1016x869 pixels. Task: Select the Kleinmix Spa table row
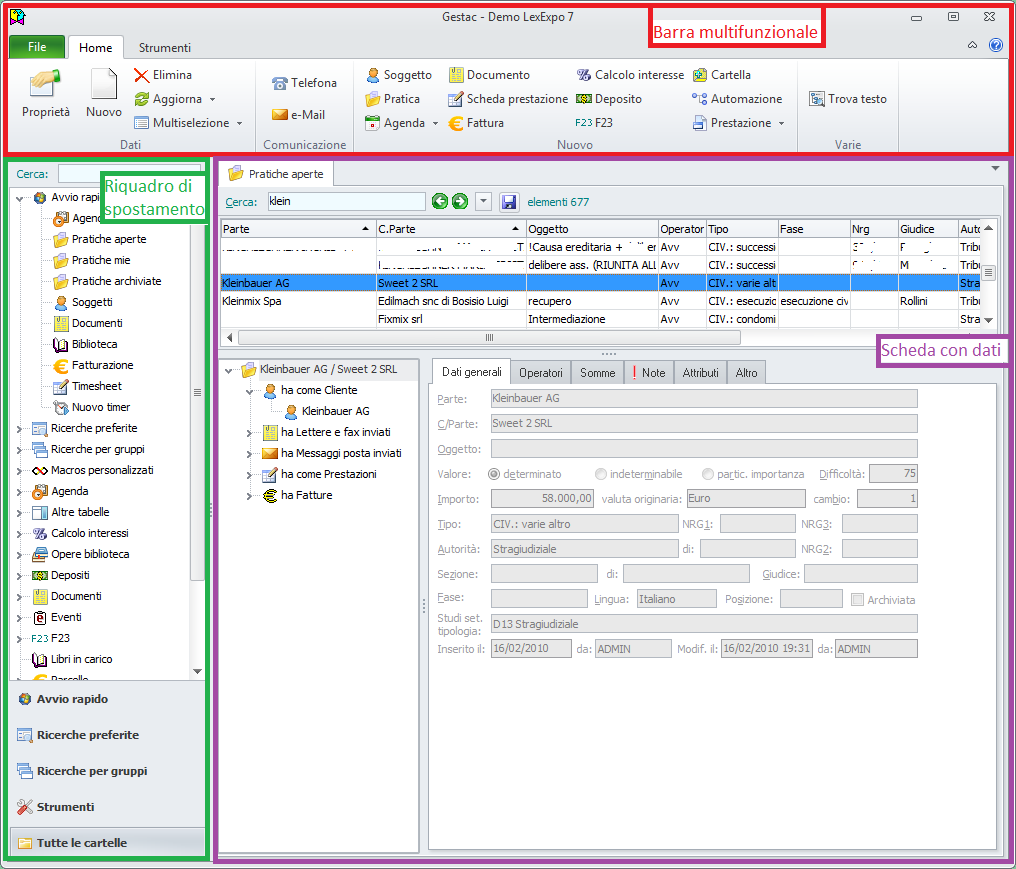coord(599,301)
